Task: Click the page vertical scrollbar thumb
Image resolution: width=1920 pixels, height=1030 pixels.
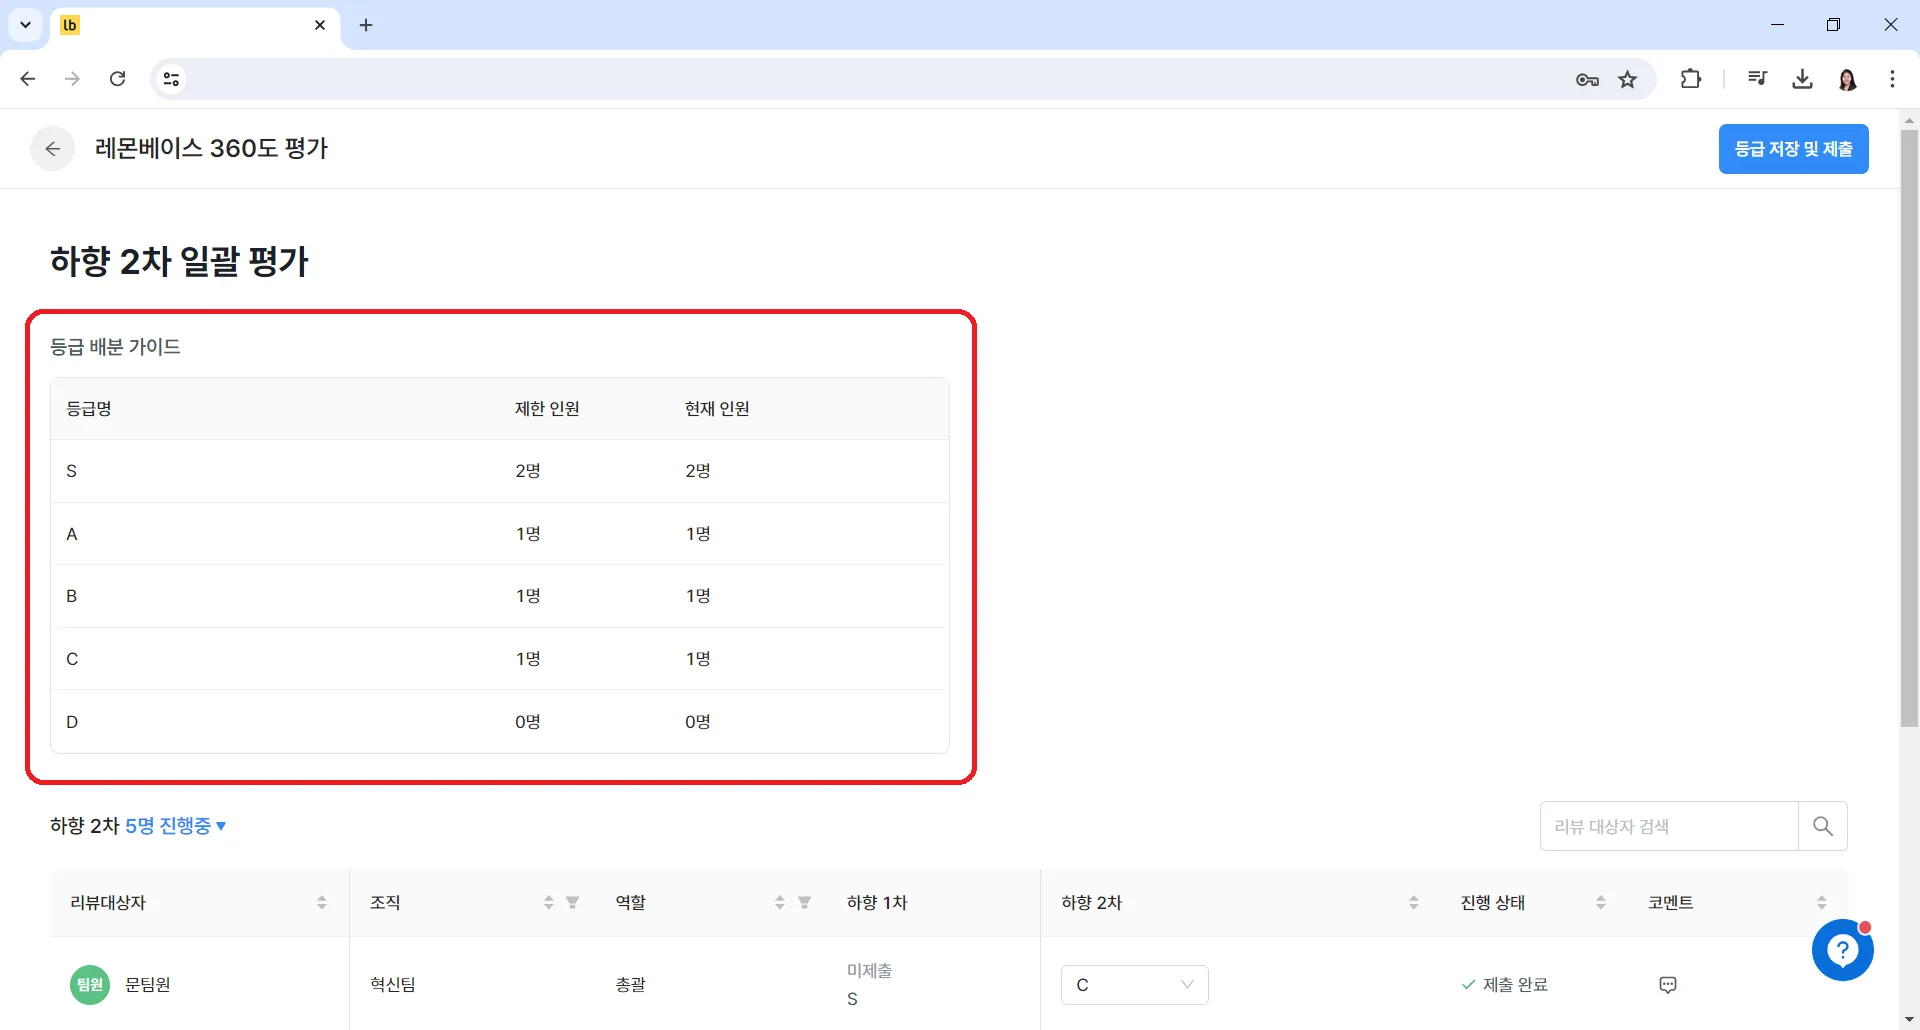Action: click(1909, 428)
